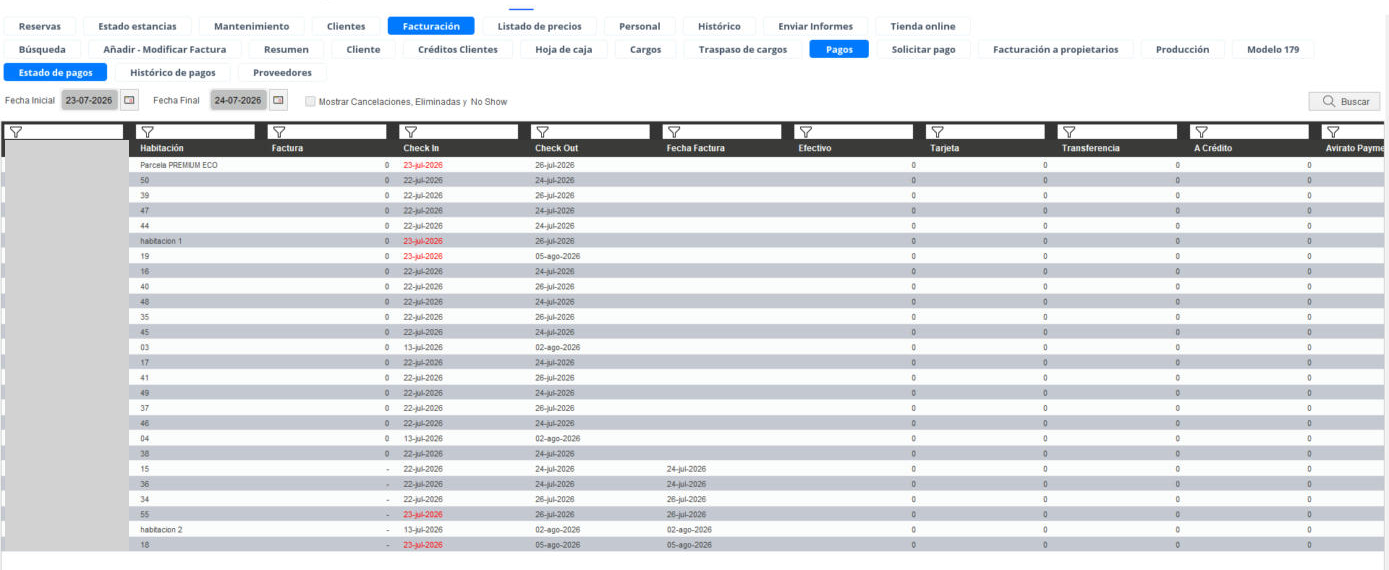The height and width of the screenshot is (570, 1389).
Task: Open the Clientes tab
Action: pyautogui.click(x=346, y=26)
